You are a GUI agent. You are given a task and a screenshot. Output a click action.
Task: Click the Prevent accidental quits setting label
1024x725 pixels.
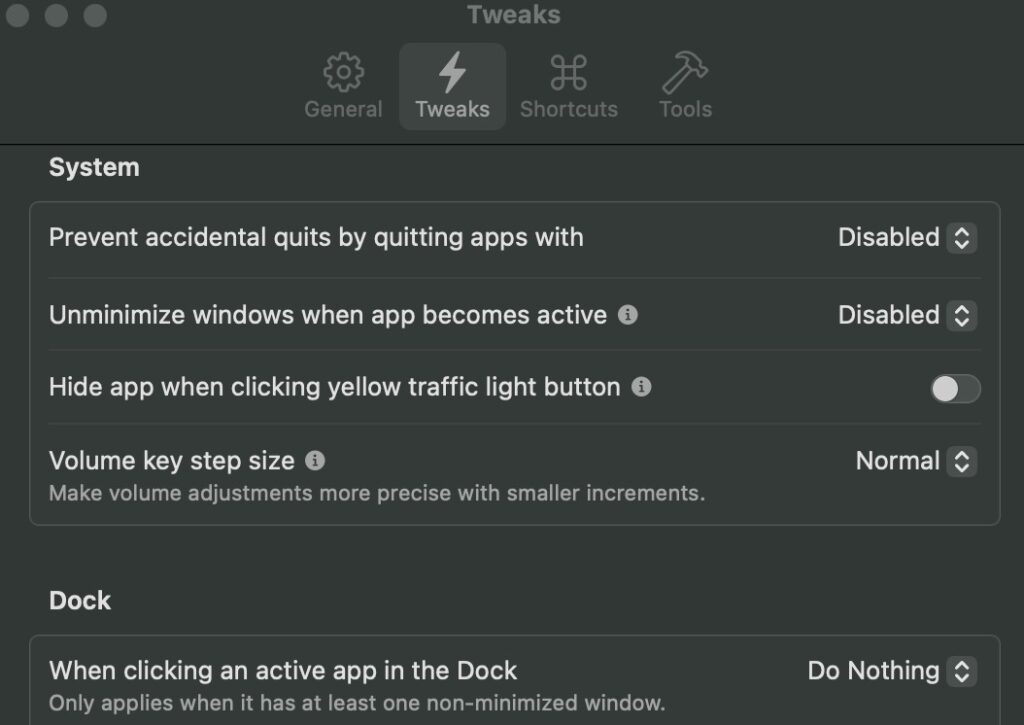[x=316, y=237]
